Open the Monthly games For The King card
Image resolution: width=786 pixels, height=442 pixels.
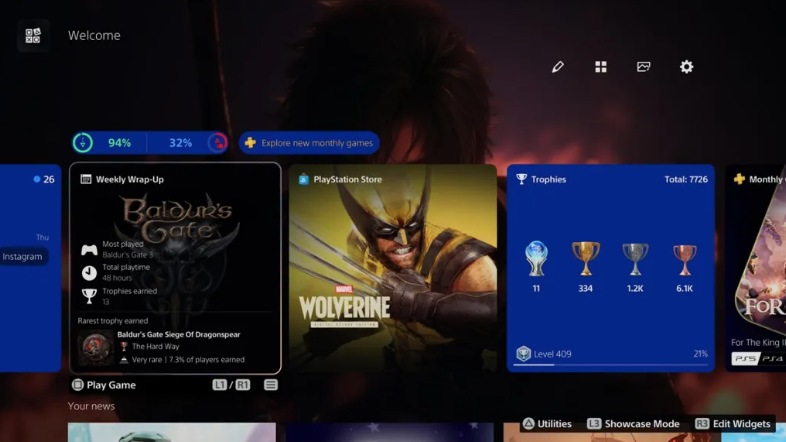pos(756,268)
